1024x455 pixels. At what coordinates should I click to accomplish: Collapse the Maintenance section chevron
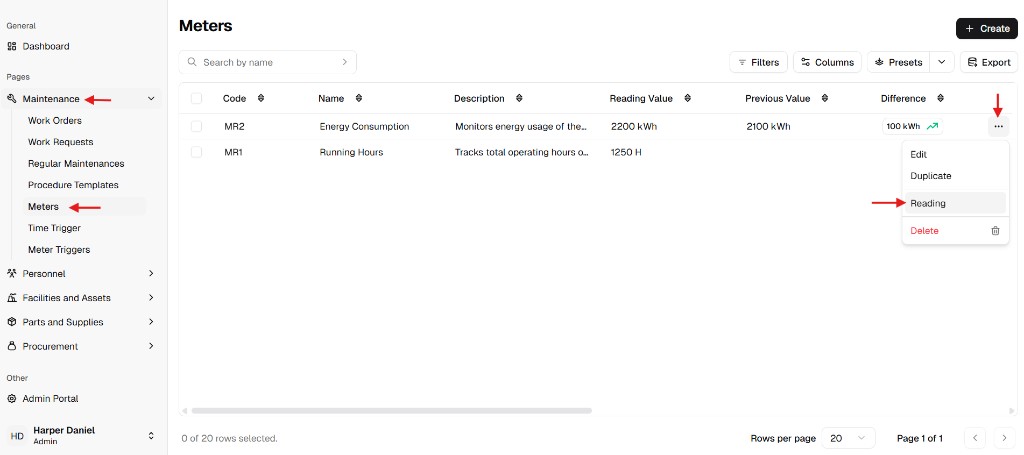click(x=151, y=99)
